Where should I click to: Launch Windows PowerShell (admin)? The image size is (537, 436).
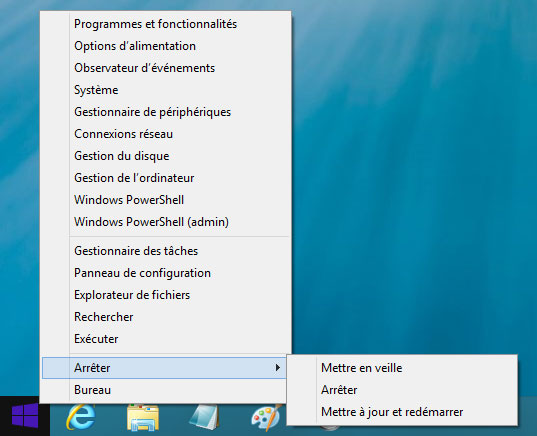166,222
